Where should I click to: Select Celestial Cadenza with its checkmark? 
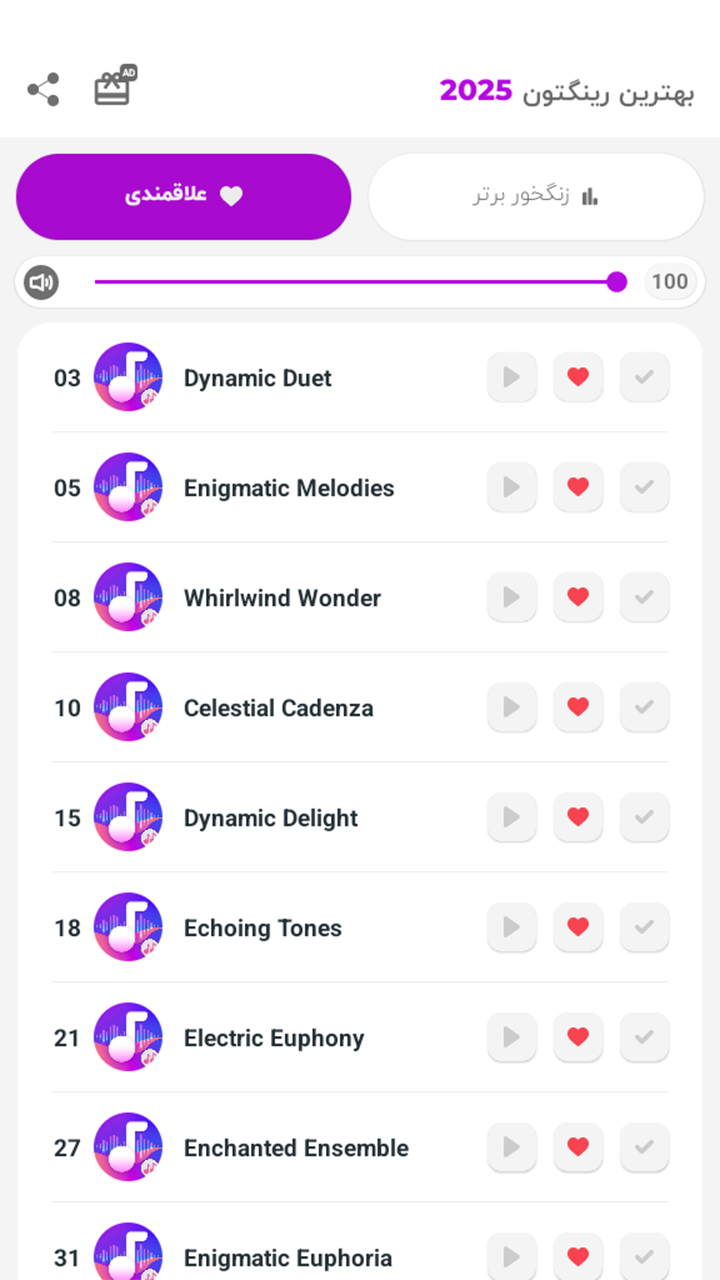point(644,707)
